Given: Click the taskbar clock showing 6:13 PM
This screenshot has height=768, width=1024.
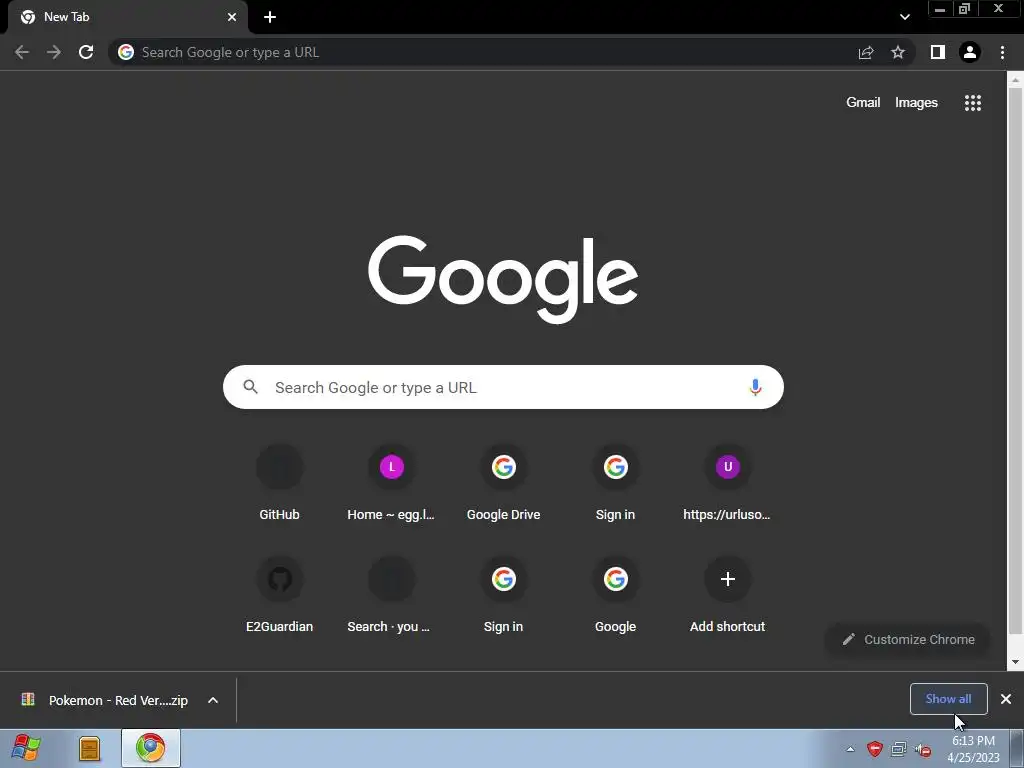Looking at the screenshot, I should click(973, 748).
